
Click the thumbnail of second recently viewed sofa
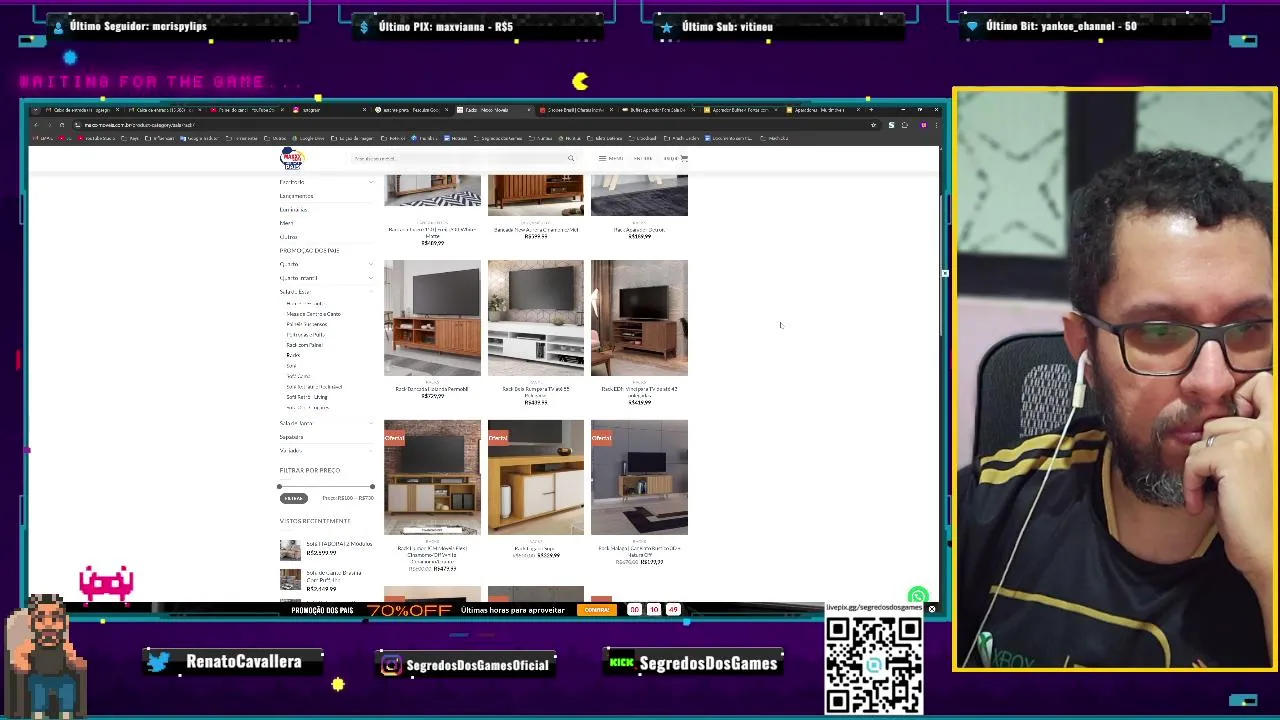coord(290,579)
